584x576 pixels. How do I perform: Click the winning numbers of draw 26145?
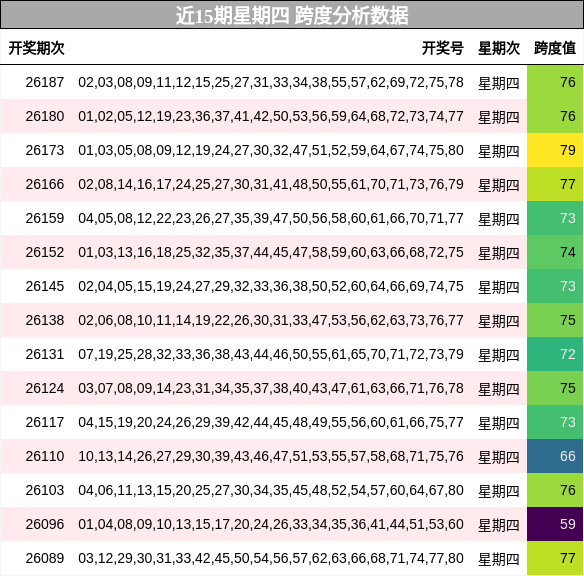(271, 286)
